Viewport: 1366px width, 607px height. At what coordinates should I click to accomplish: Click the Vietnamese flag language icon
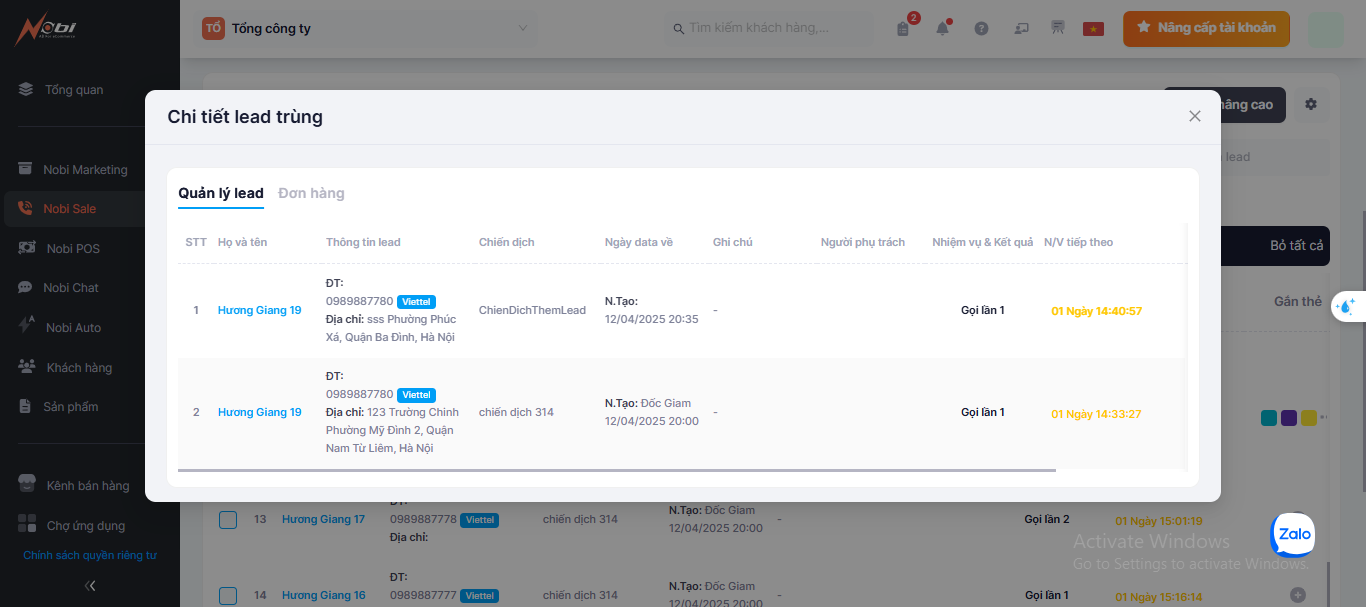pos(1093,29)
